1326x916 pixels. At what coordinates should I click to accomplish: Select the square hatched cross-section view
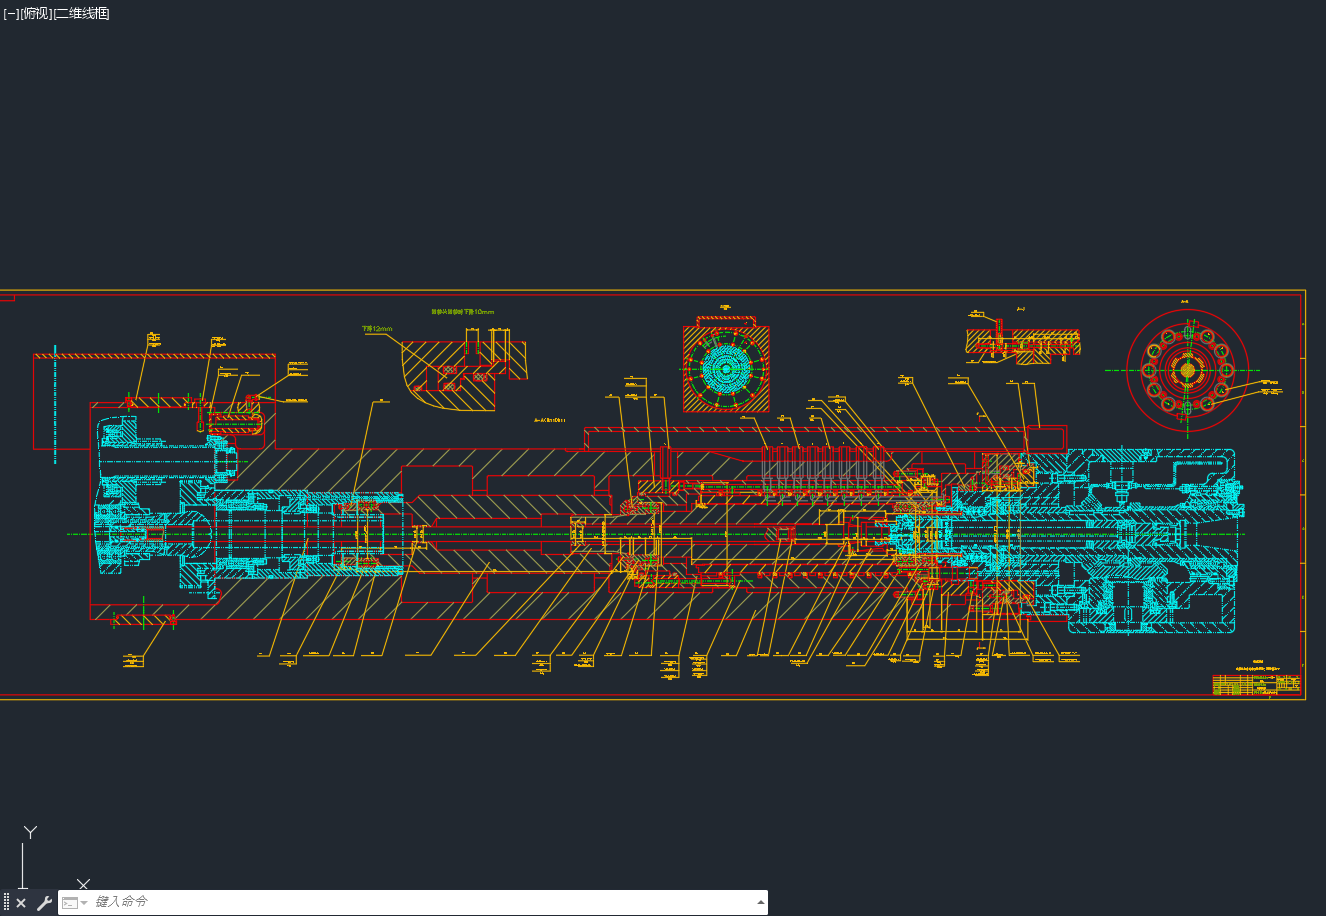coord(726,368)
